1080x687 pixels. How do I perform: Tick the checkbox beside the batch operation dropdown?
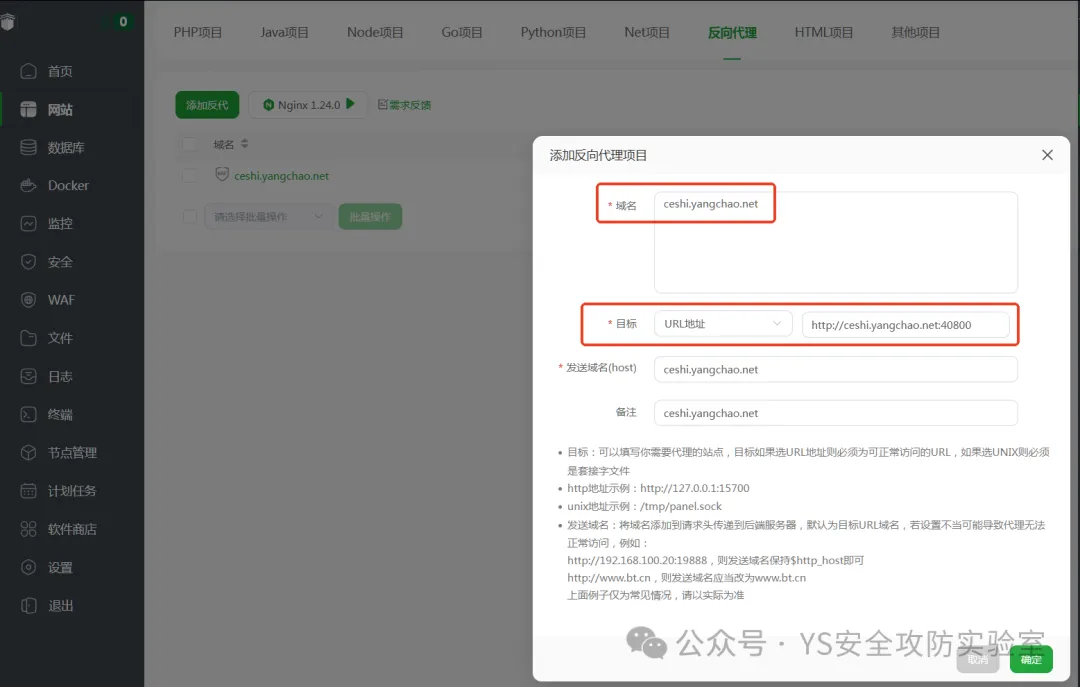coord(189,216)
